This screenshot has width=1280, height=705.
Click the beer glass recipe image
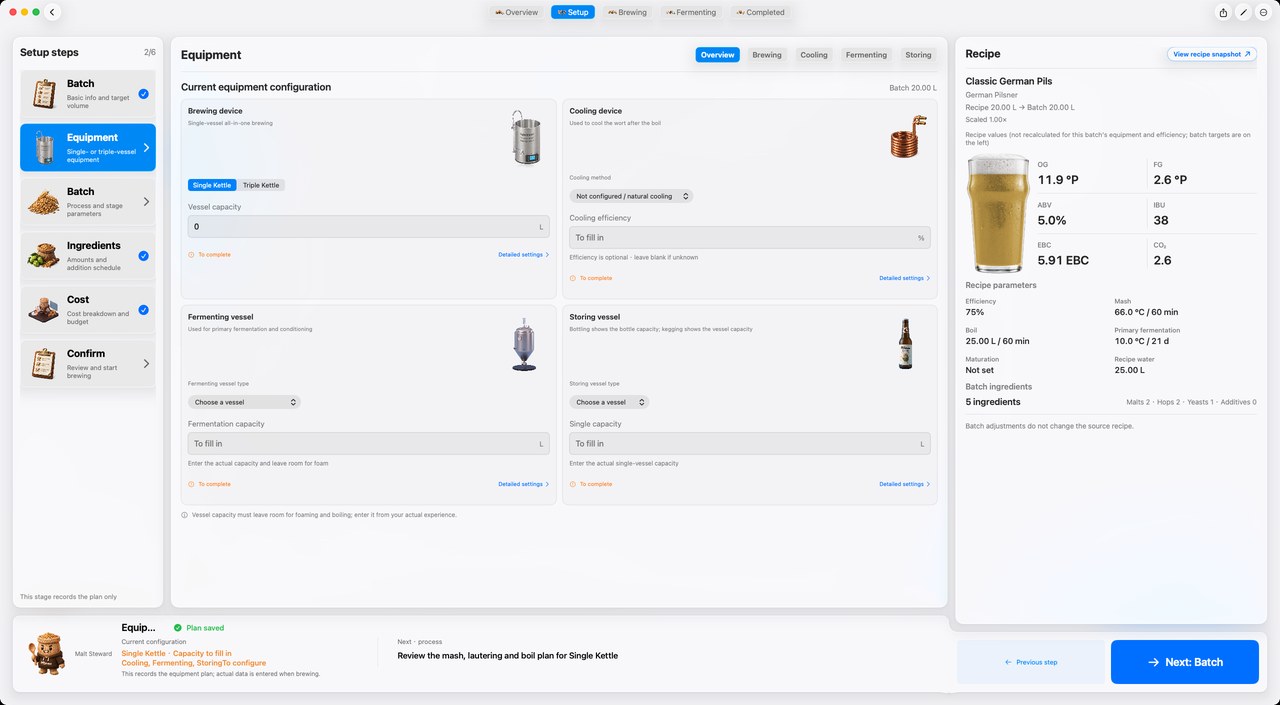(x=997, y=212)
